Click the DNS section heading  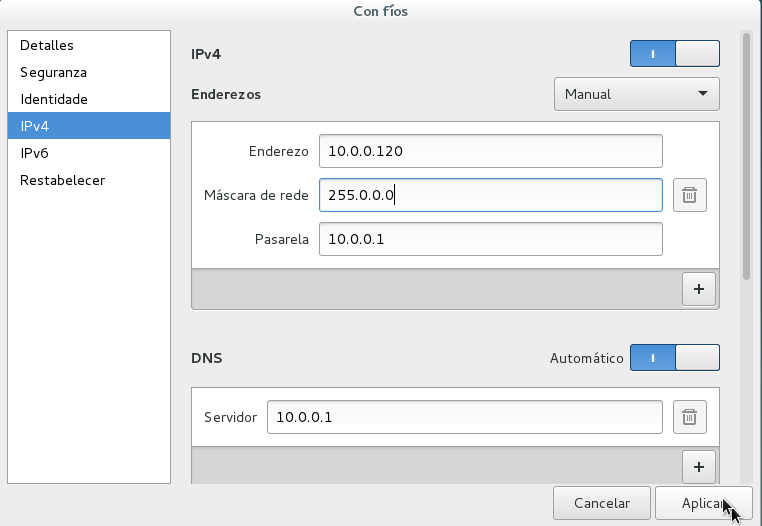pyautogui.click(x=207, y=358)
